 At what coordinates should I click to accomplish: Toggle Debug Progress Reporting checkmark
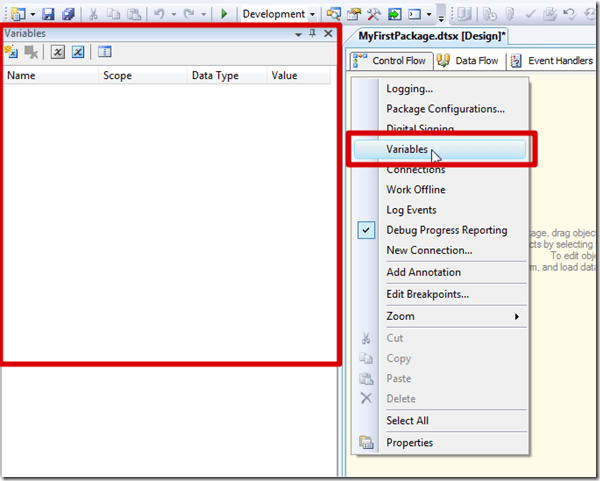tap(366, 230)
